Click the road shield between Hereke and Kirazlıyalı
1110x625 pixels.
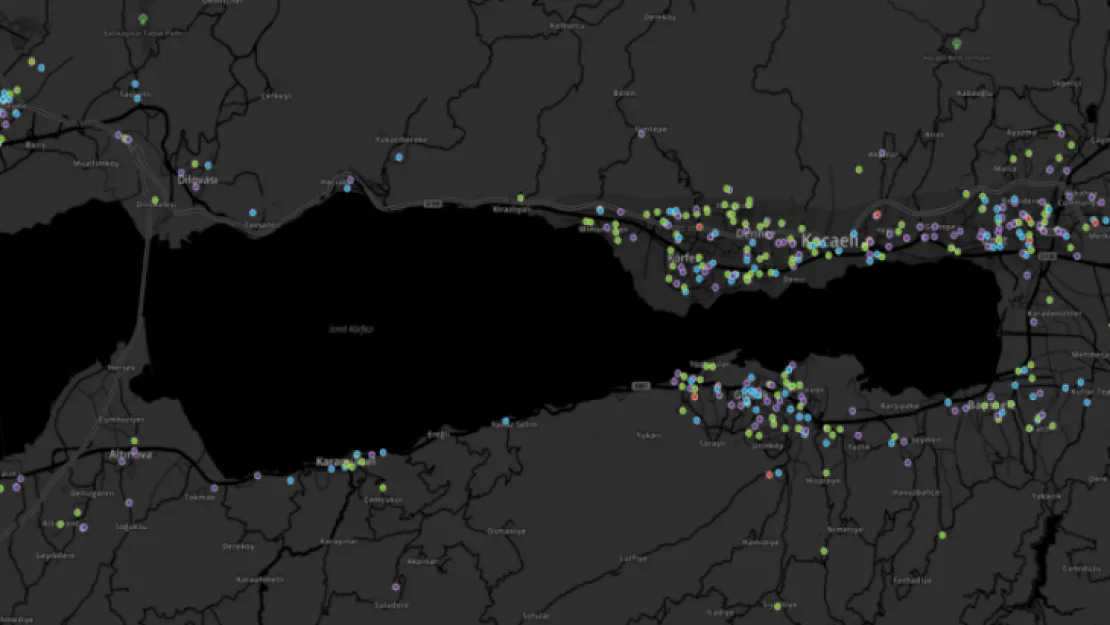[x=433, y=204]
